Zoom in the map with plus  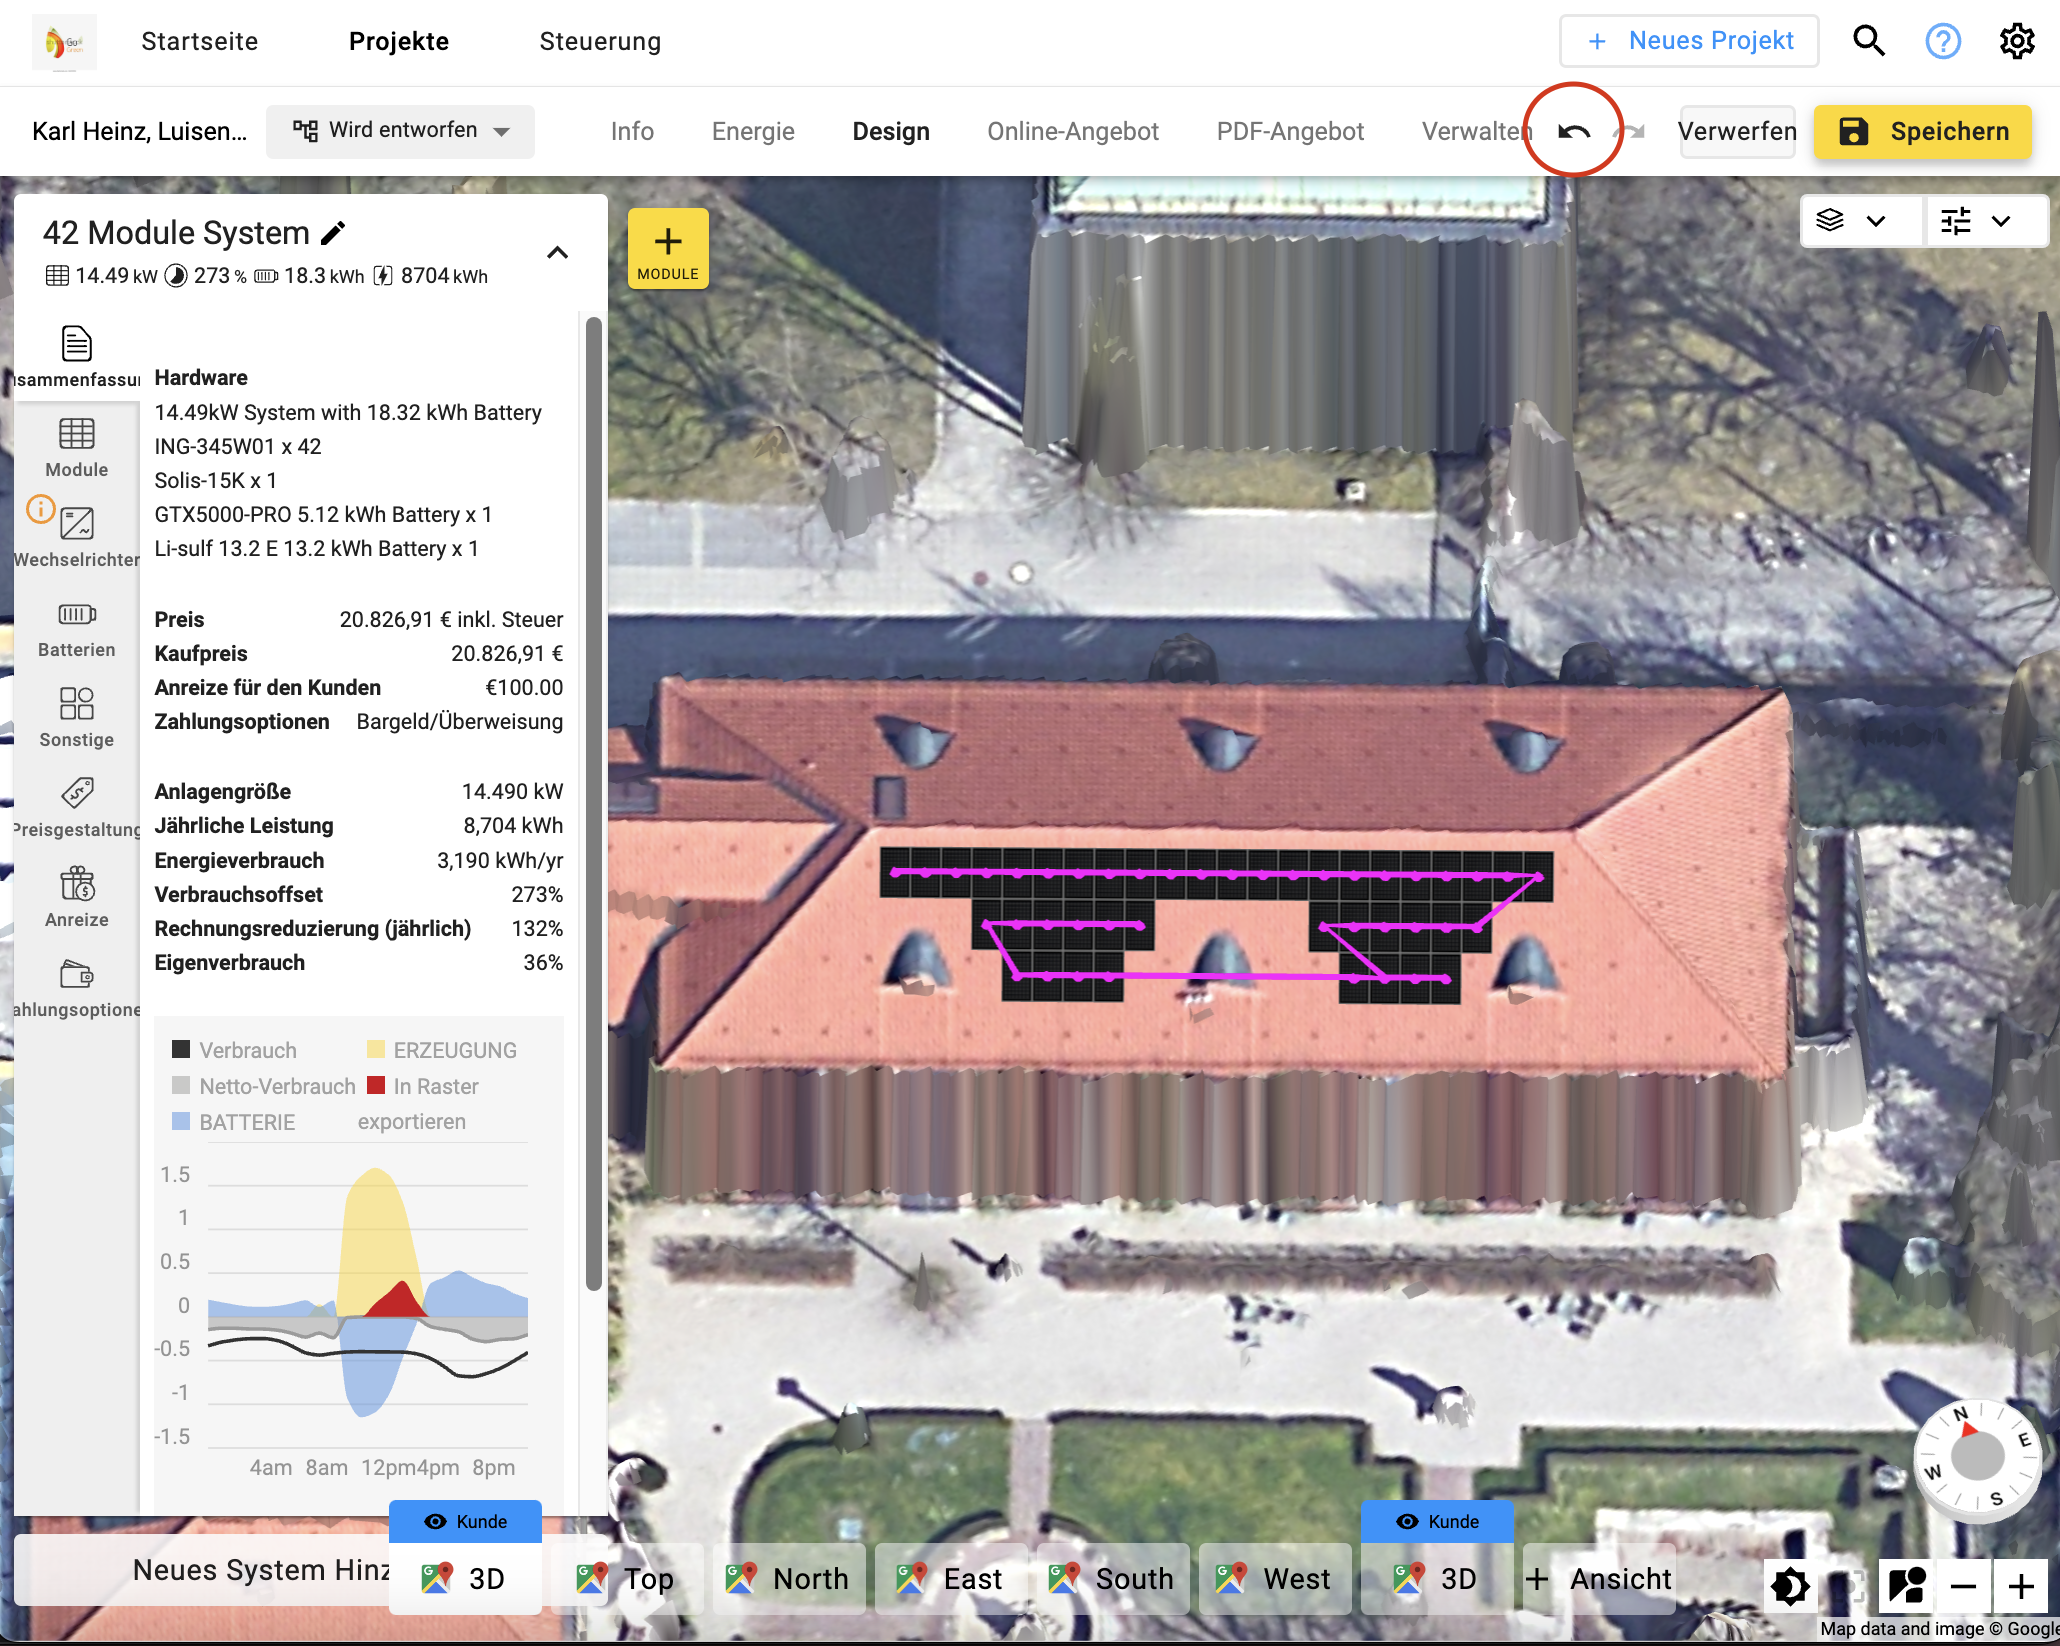tap(2021, 1586)
